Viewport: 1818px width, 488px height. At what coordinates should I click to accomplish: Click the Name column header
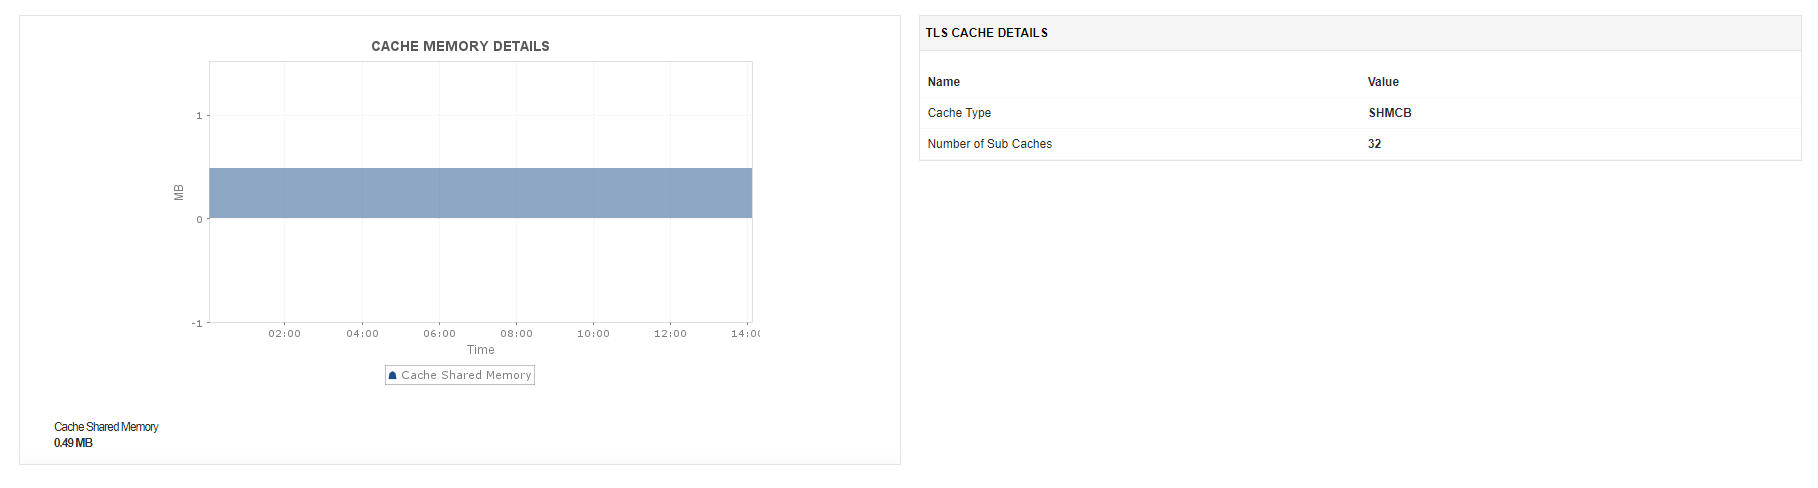(944, 82)
